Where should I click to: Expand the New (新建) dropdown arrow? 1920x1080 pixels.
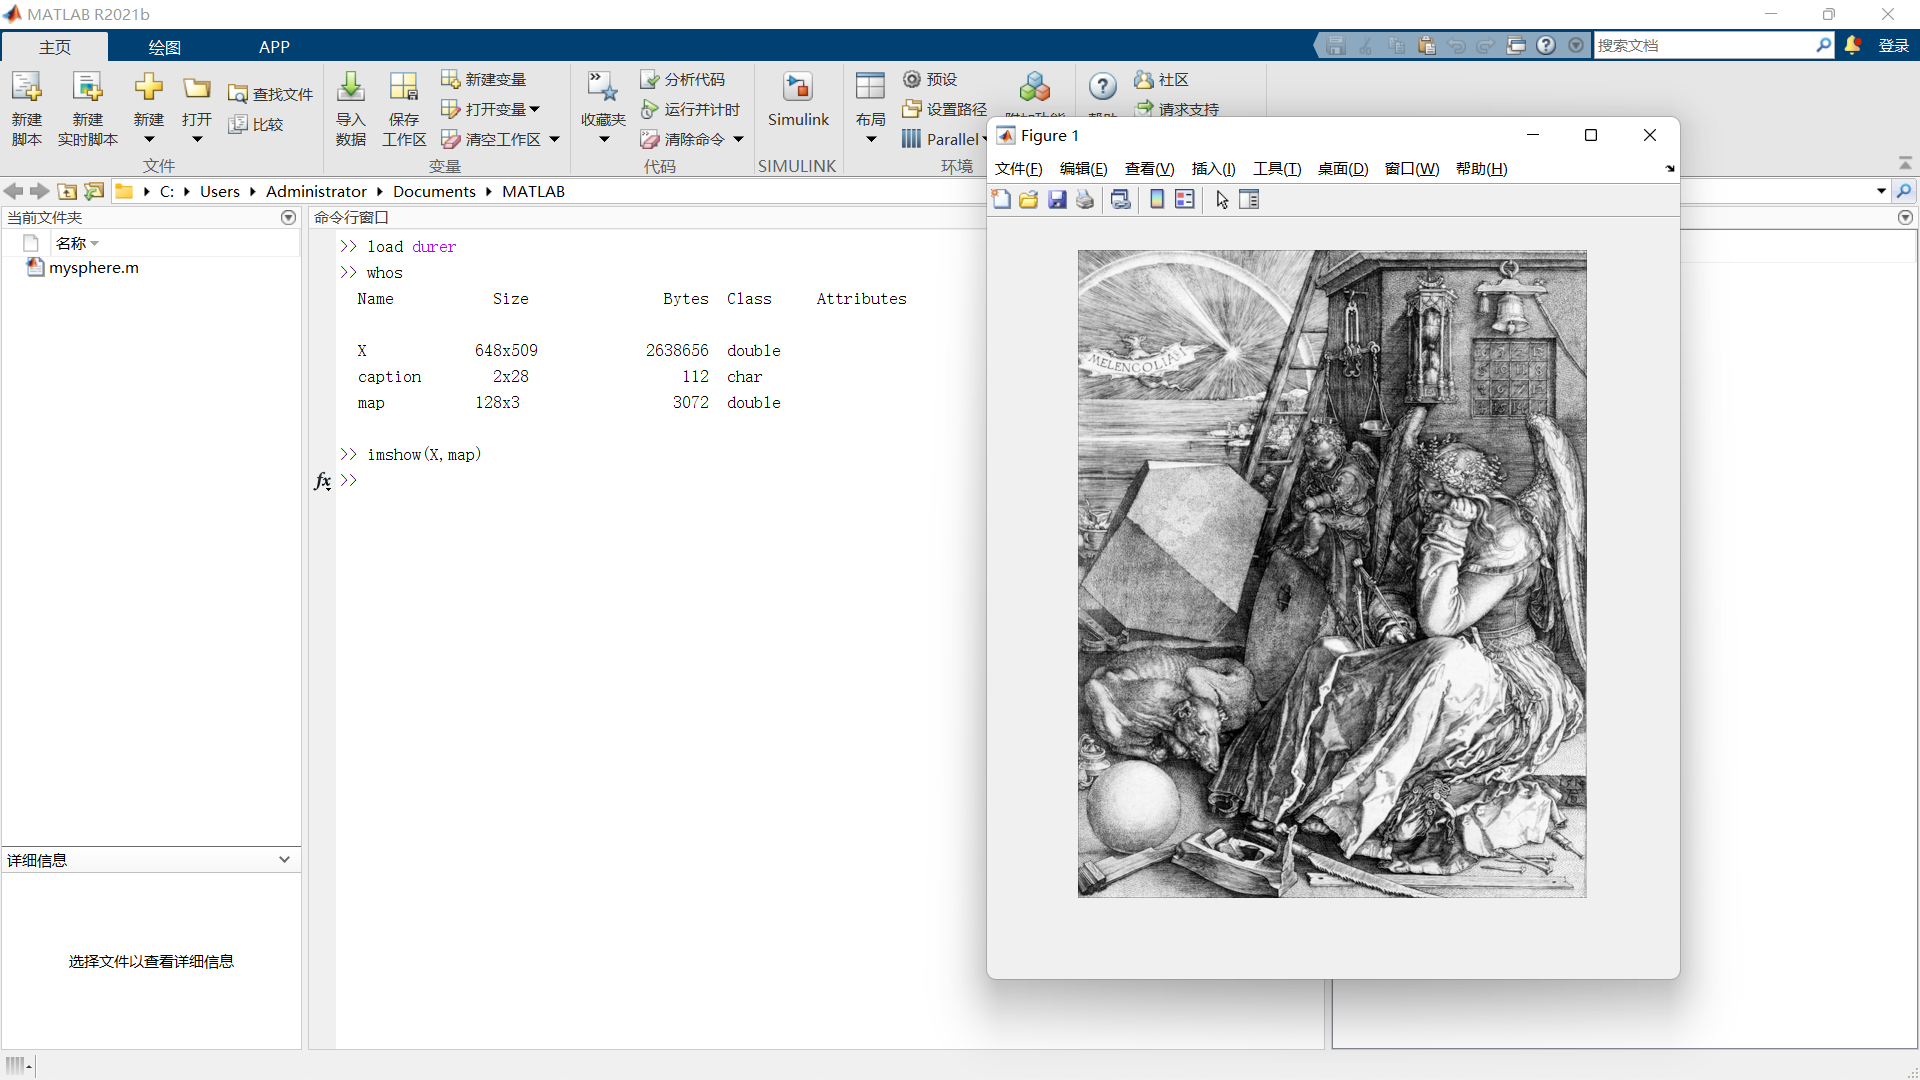coord(149,139)
